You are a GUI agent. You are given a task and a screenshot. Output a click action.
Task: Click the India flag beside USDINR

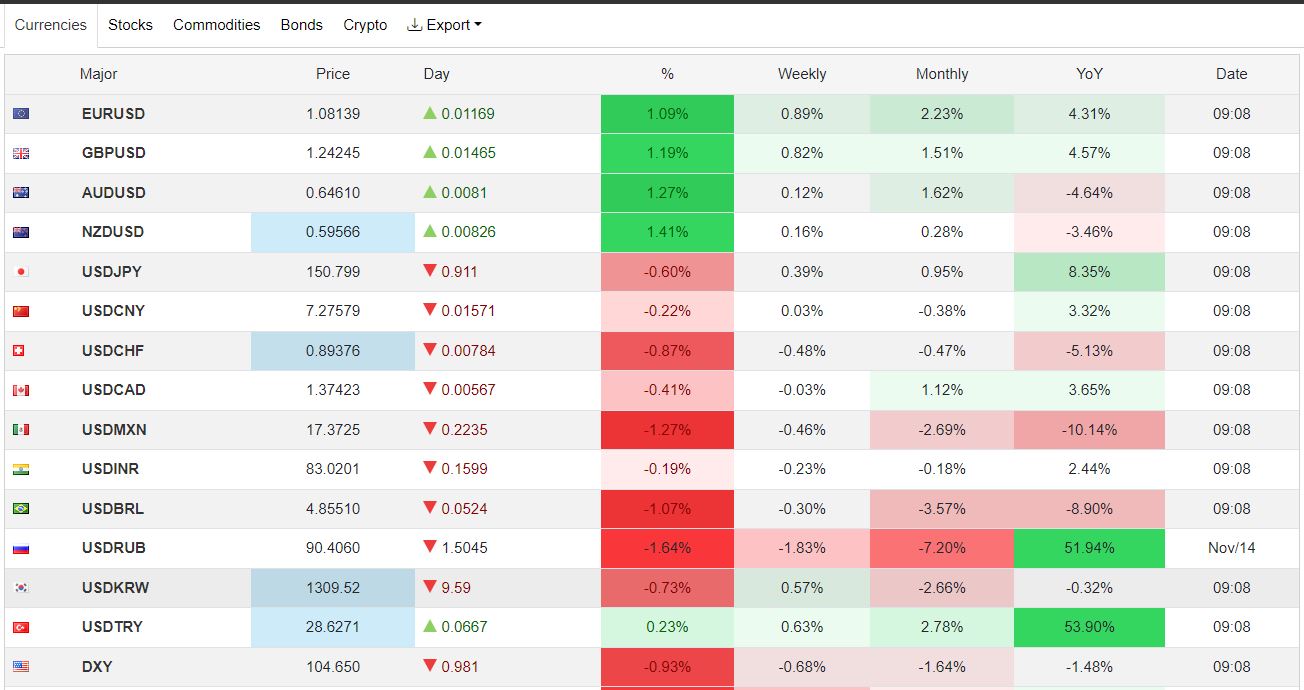[21, 469]
